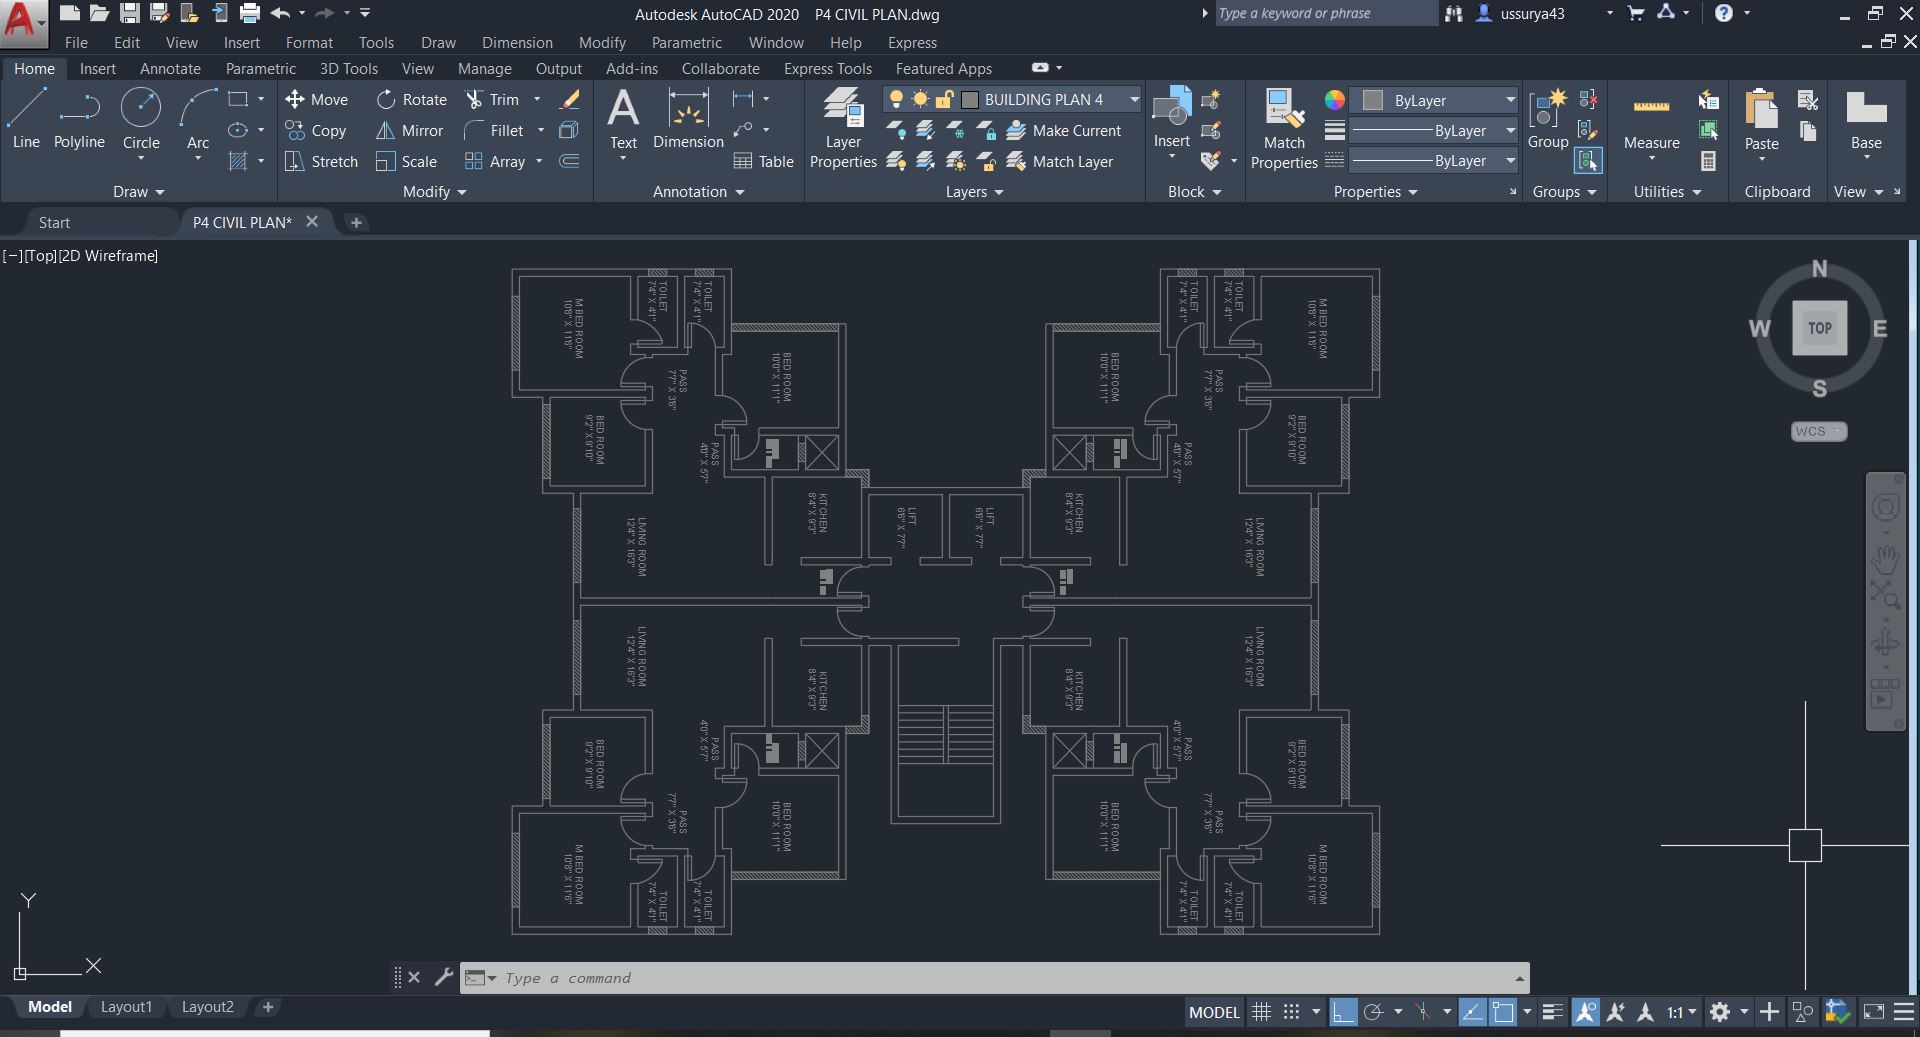The image size is (1920, 1037).
Task: Select the Arc tool
Action: [198, 119]
